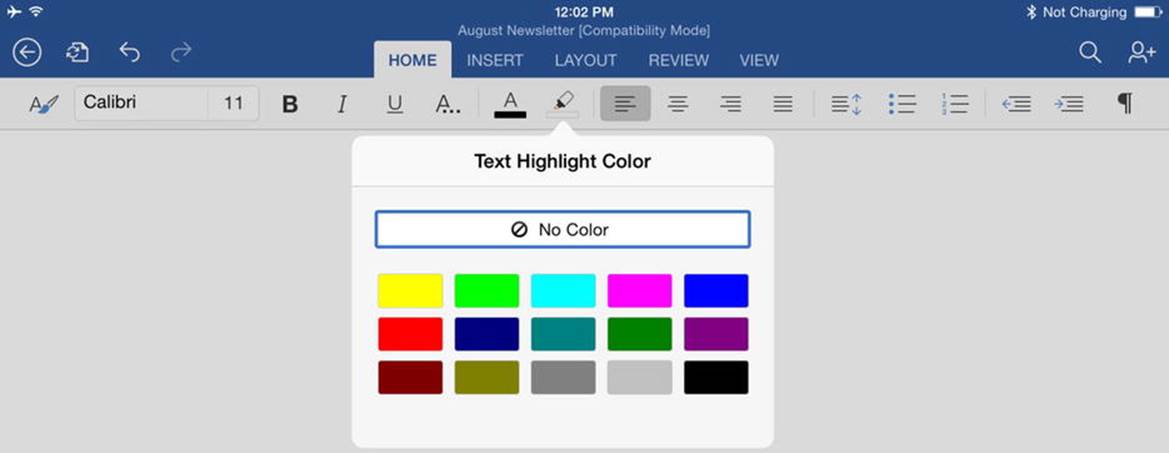1169x453 pixels.
Task: Pick the yellow highlight swatch
Action: click(410, 291)
